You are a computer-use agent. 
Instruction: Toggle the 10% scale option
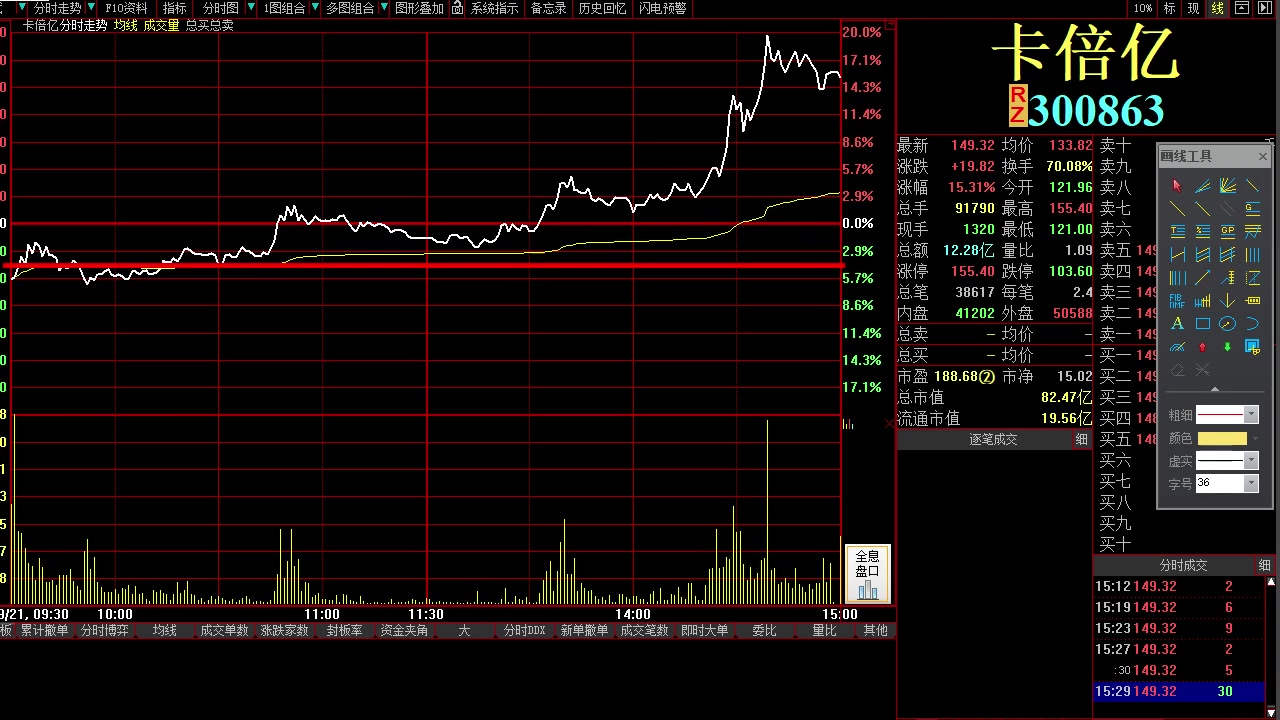coord(1142,8)
